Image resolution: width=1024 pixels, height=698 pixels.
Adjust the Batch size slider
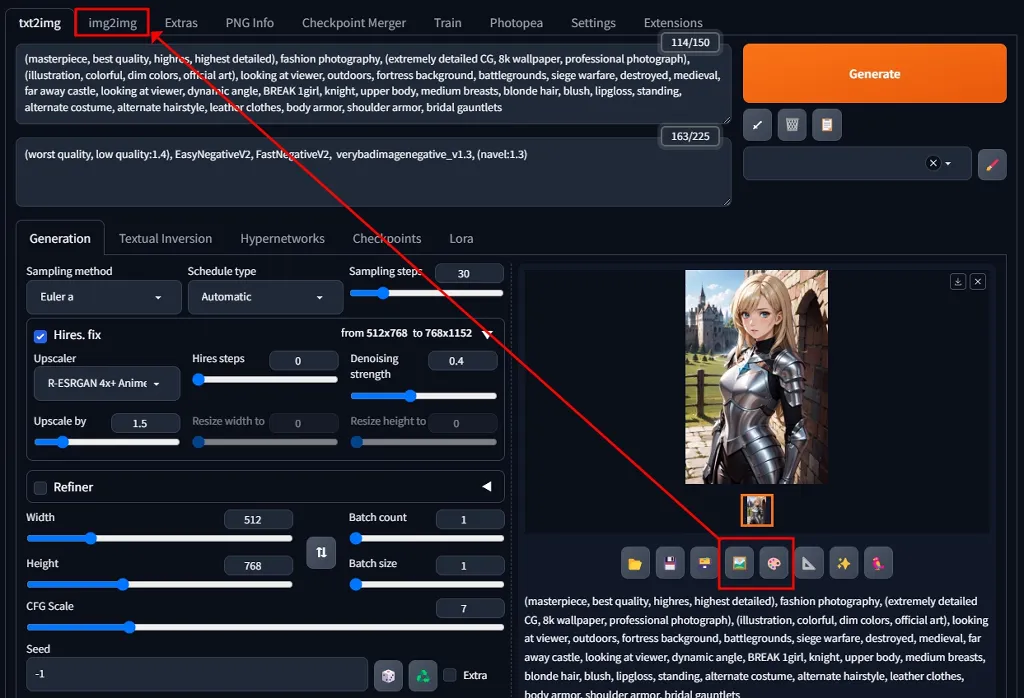(426, 584)
